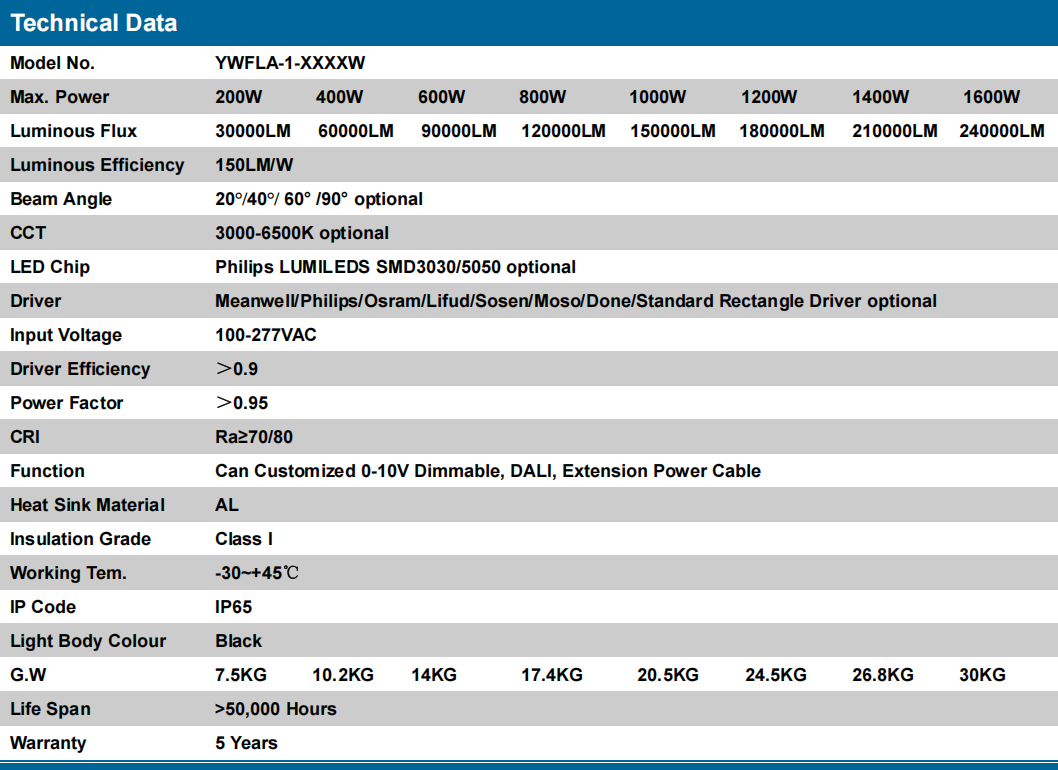Click the 200W max power value
Viewport: 1058px width, 770px height.
point(239,97)
